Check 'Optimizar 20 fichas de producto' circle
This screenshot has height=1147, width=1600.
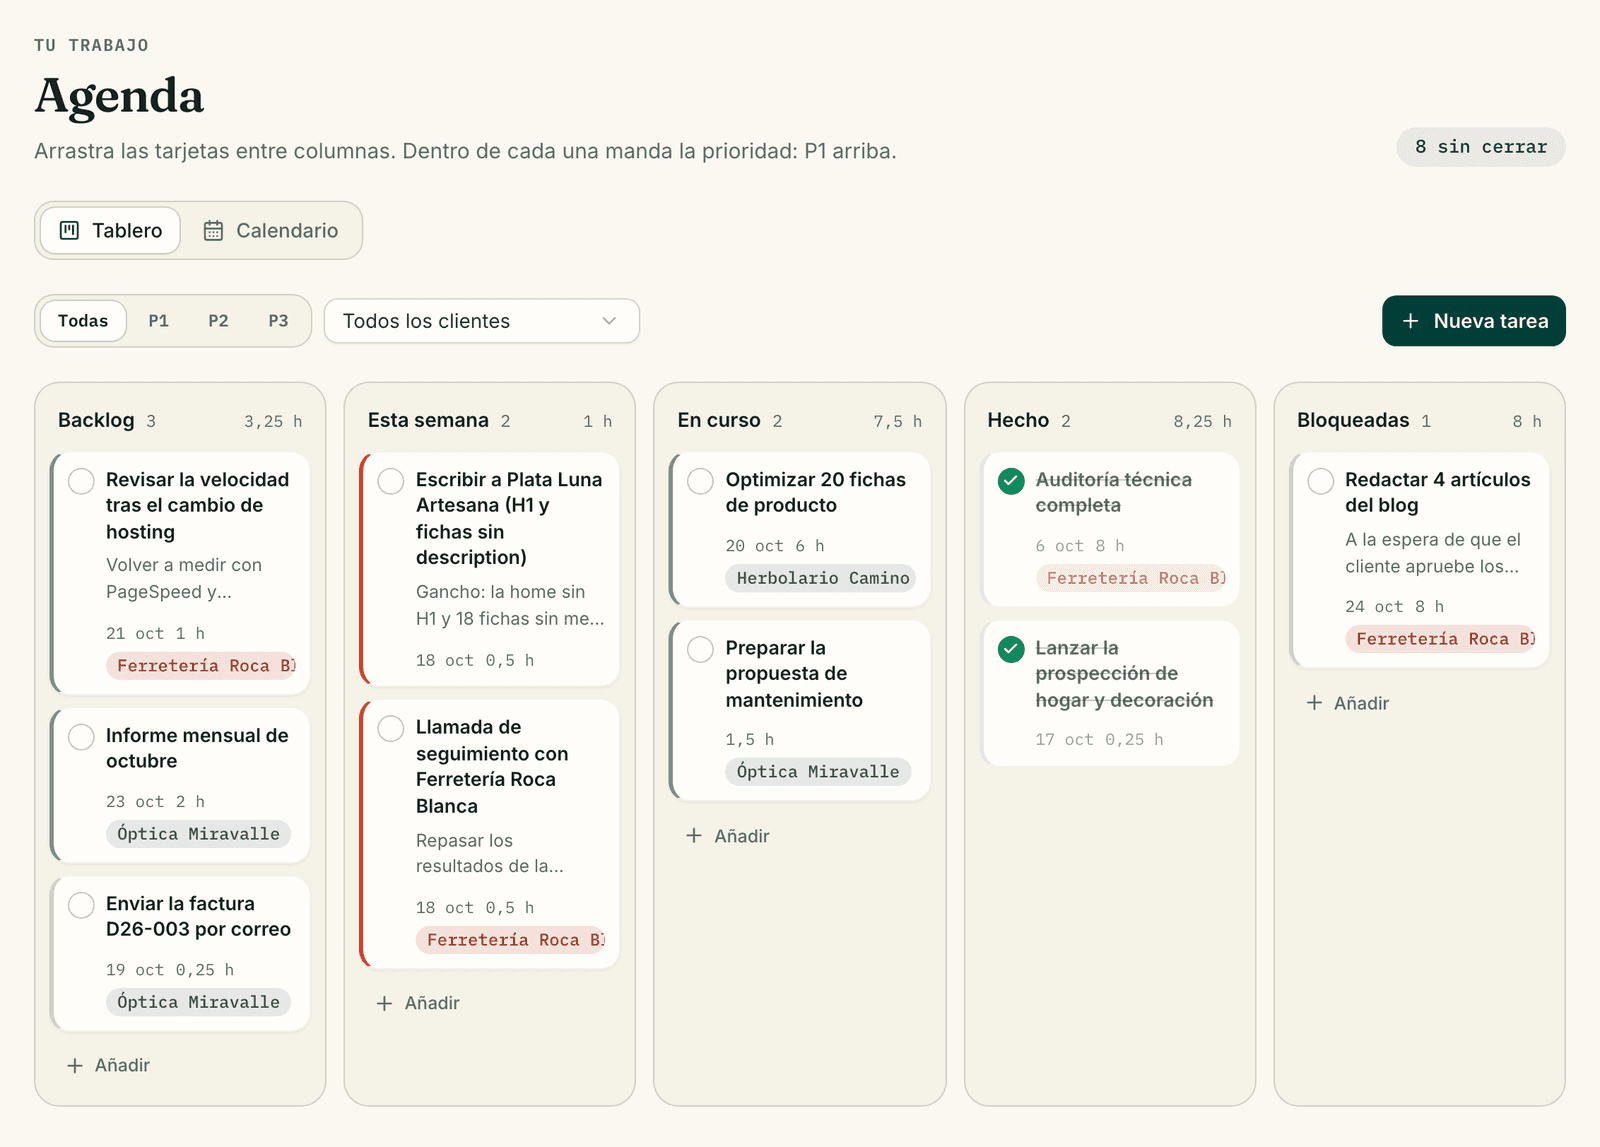tap(701, 481)
